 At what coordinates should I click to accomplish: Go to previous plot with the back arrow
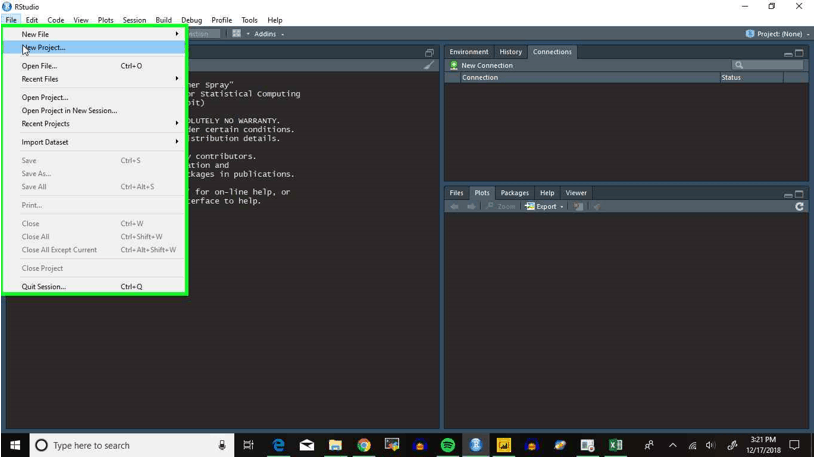pos(455,206)
